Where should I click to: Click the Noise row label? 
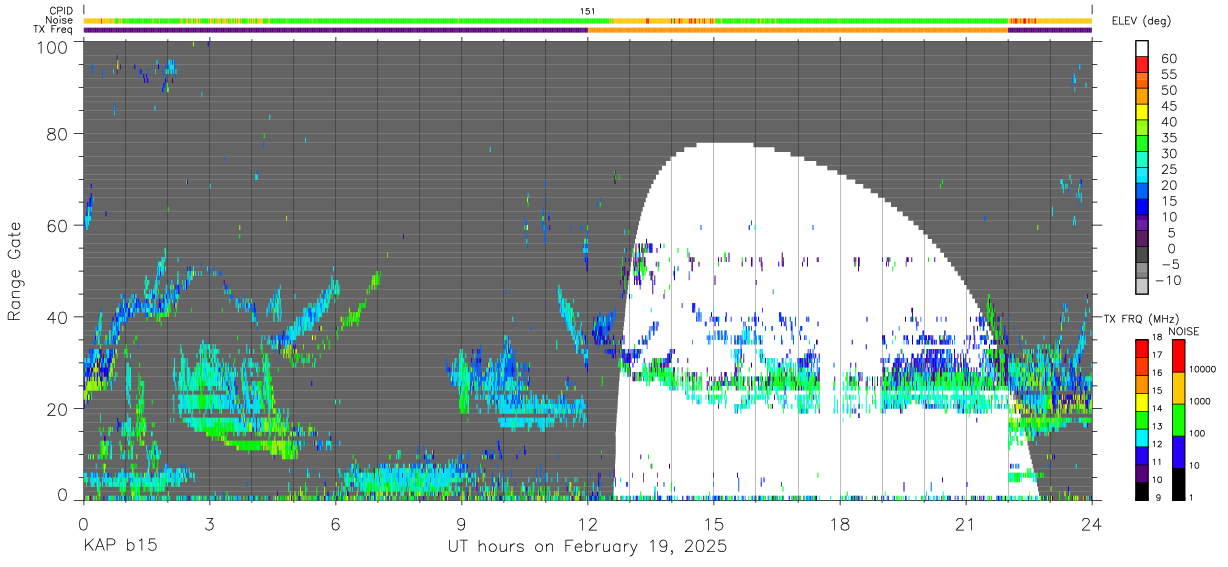[x=61, y=20]
